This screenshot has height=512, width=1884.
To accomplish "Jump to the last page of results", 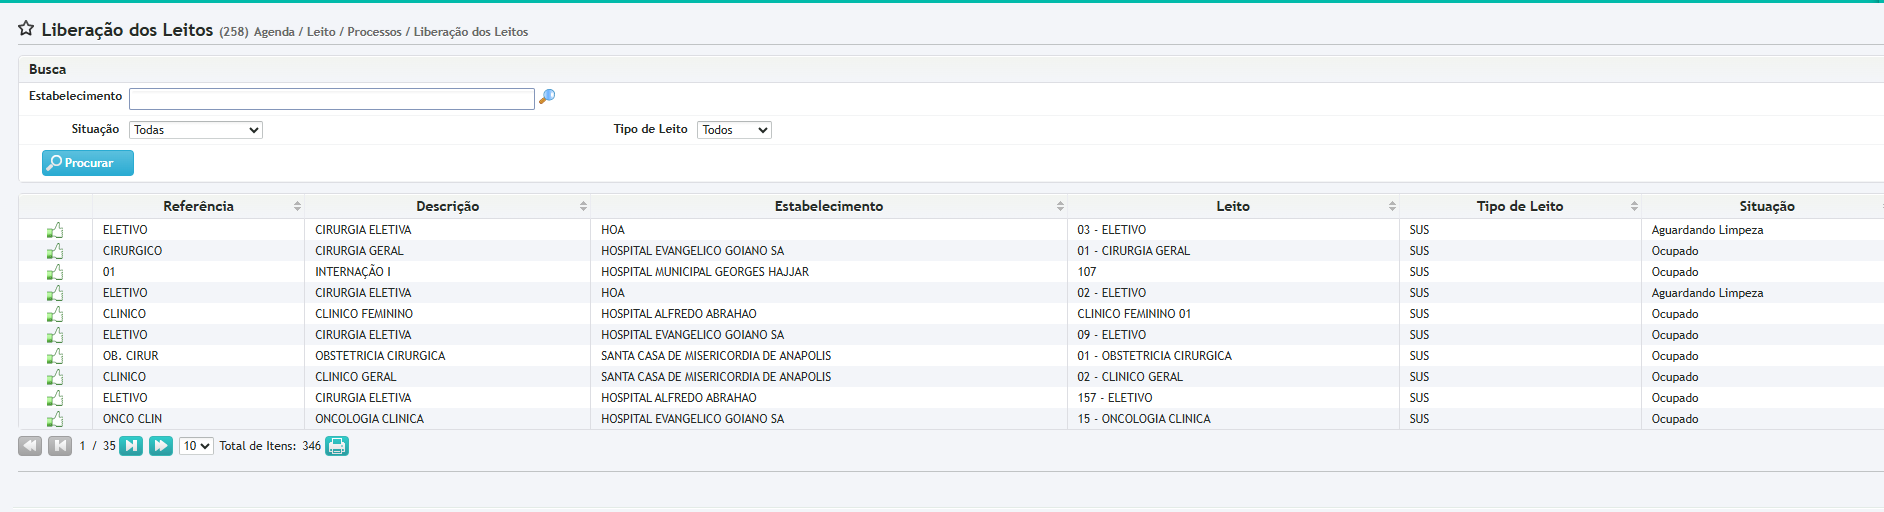I will (x=160, y=446).
